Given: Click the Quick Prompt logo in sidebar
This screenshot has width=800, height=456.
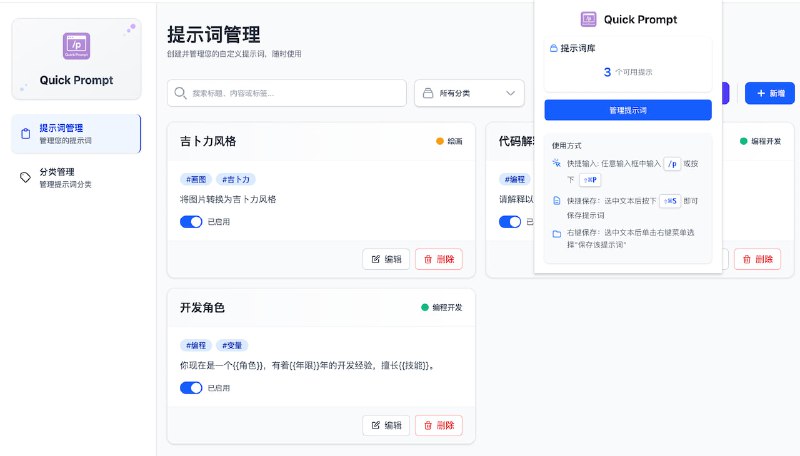Looking at the screenshot, I should [x=76, y=45].
